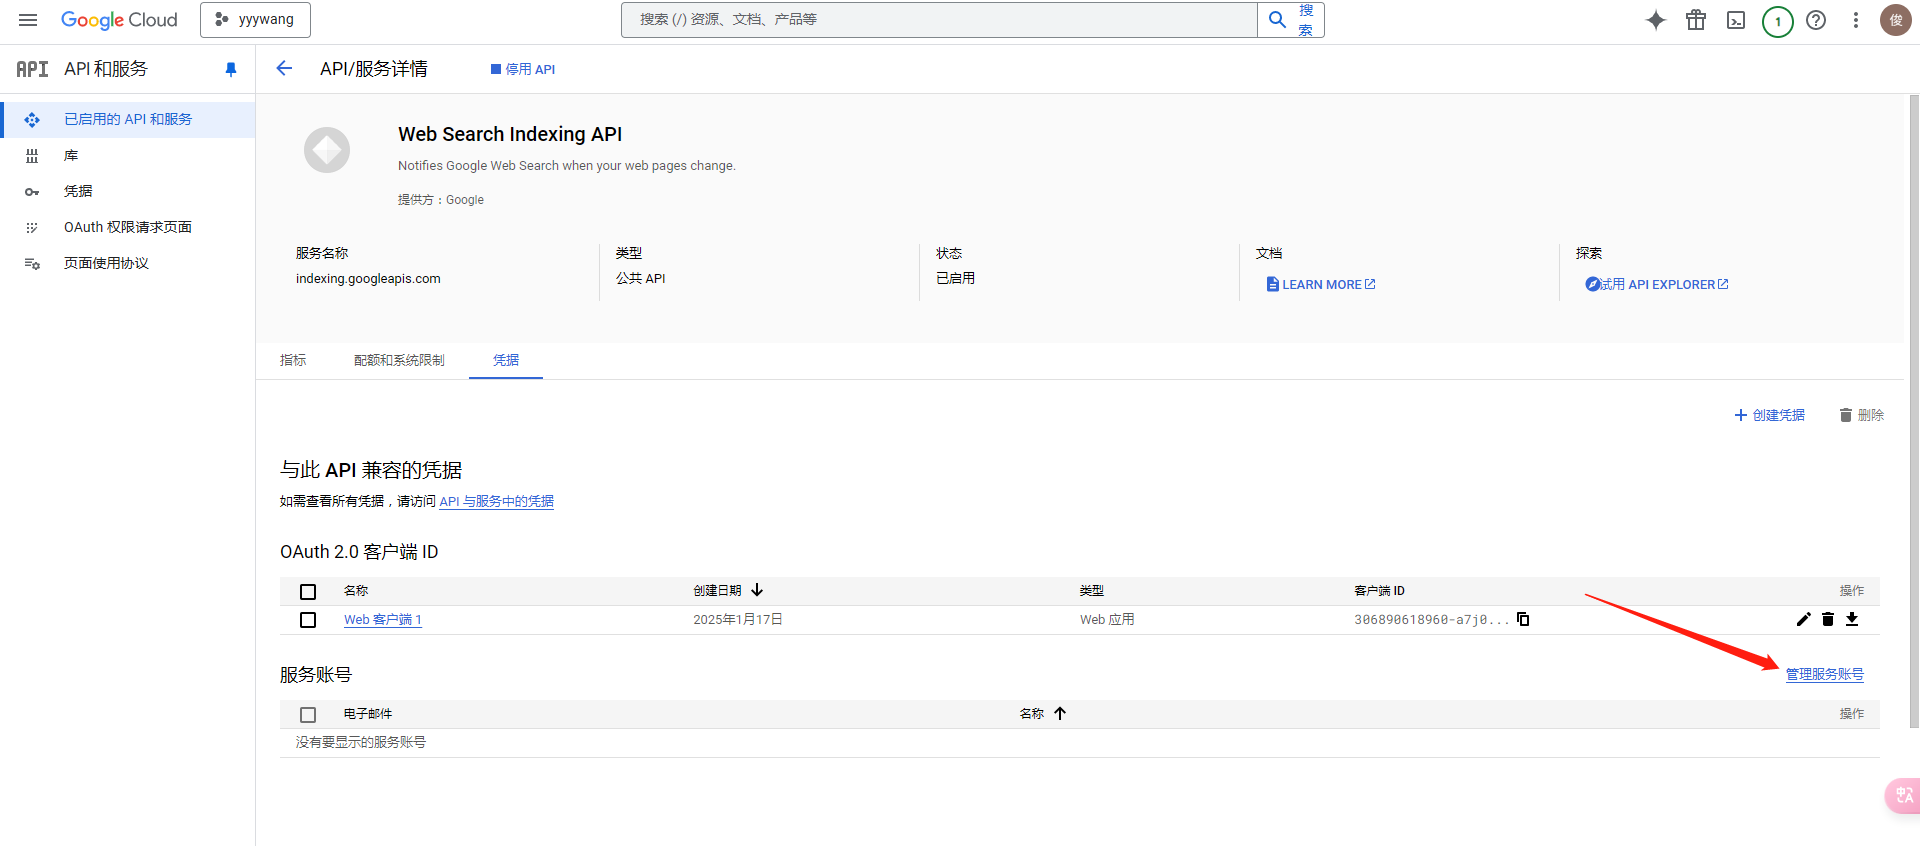Click the help question mark icon

coord(1816,20)
